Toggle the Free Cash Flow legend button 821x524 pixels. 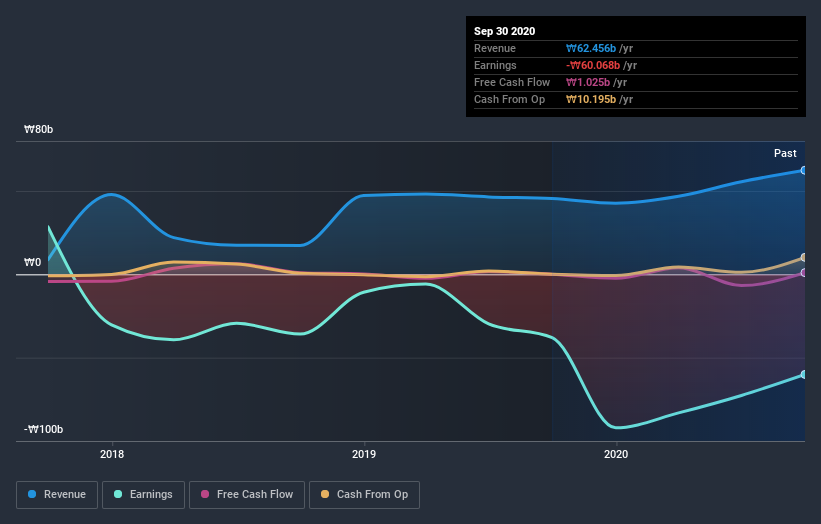(x=247, y=495)
